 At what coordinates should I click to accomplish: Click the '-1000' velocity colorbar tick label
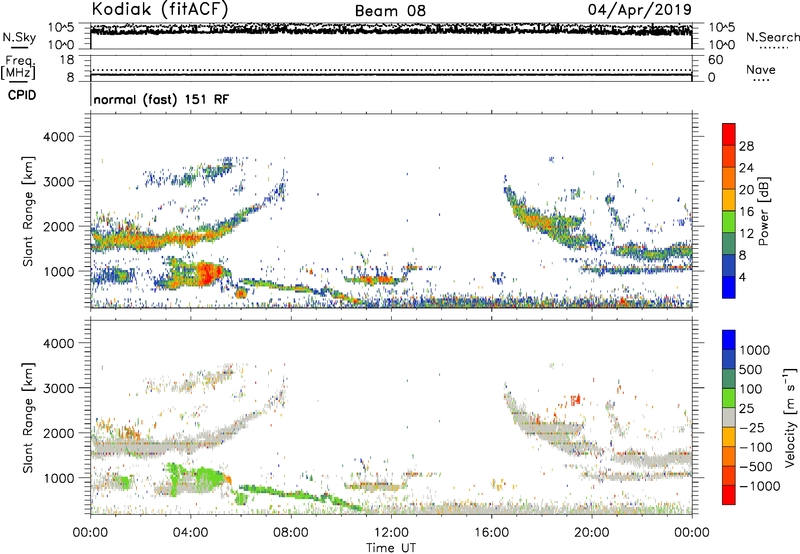click(760, 486)
